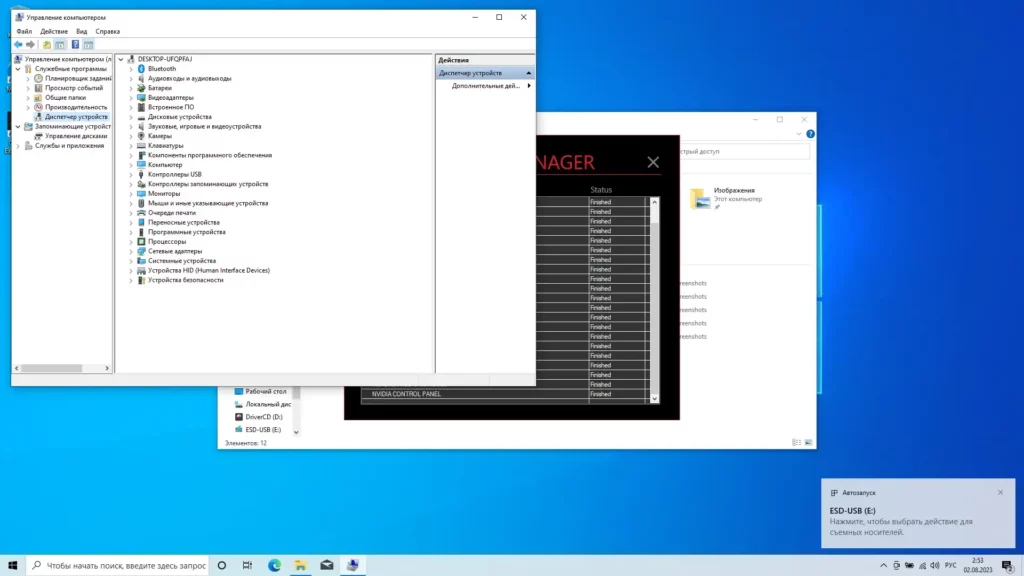Select Управление дисками in the left tree
Screen dimensions: 1024x576
click(76, 136)
